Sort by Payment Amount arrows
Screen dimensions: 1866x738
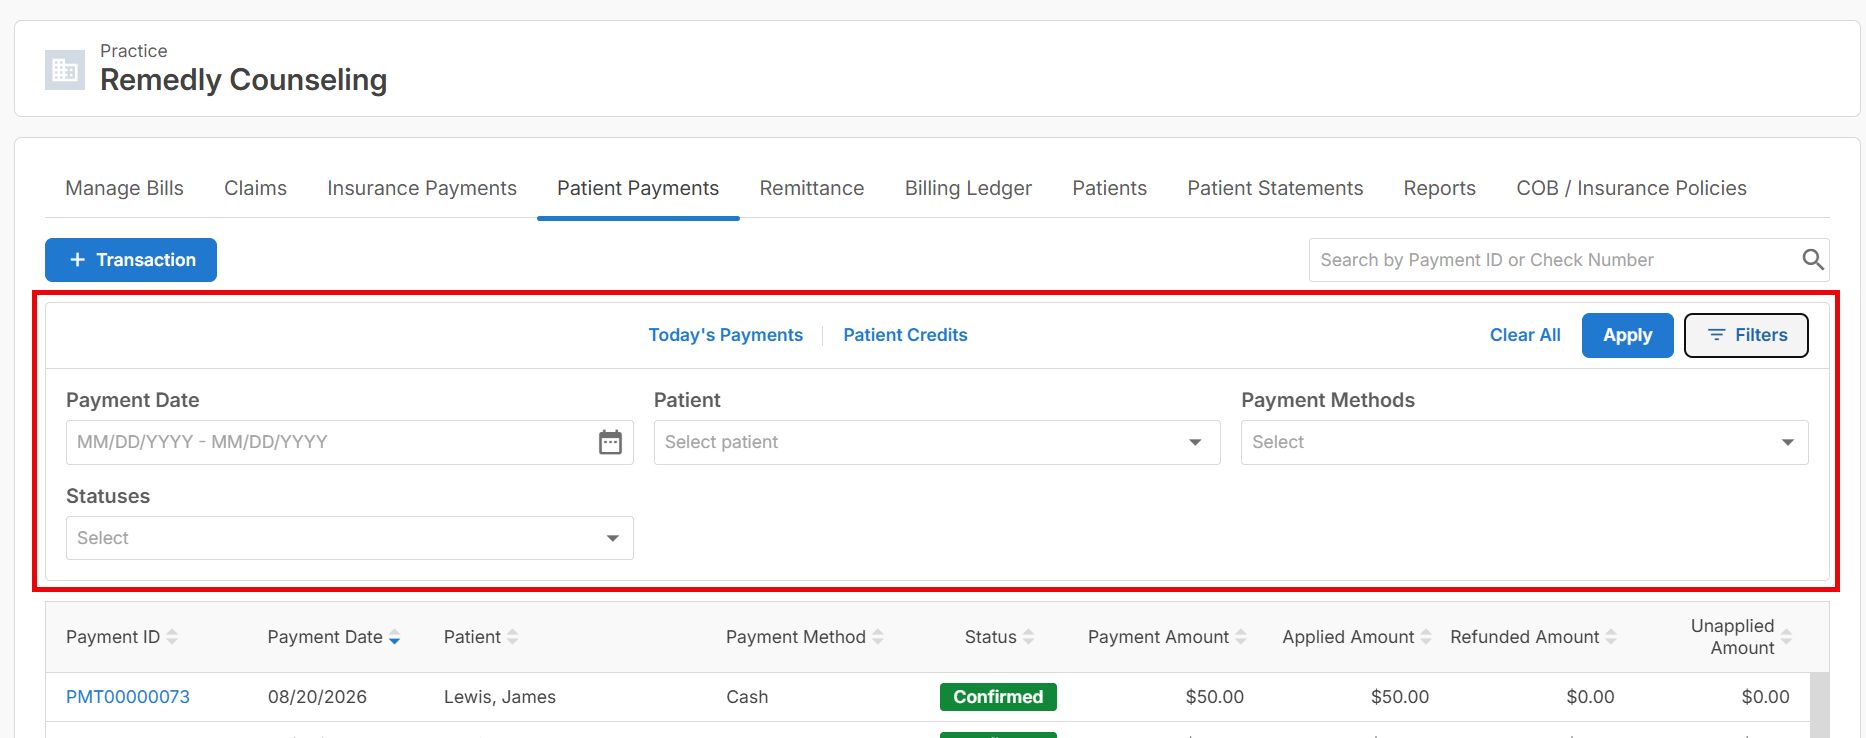(x=1240, y=637)
